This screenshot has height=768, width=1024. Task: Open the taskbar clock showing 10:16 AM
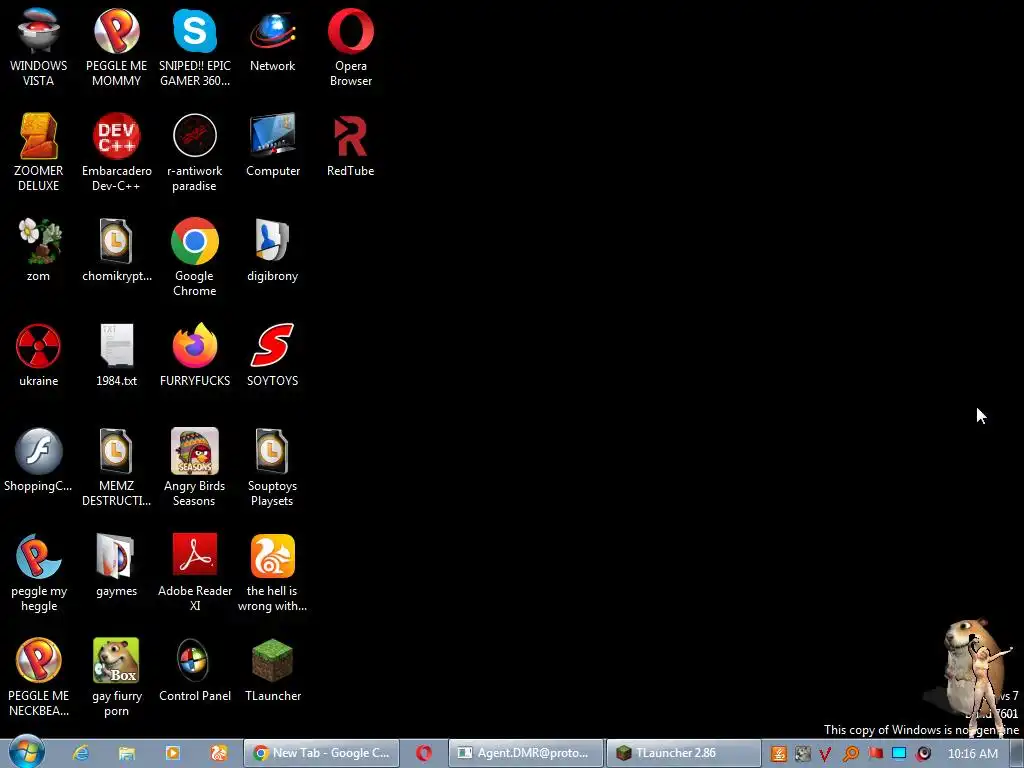(x=972, y=754)
